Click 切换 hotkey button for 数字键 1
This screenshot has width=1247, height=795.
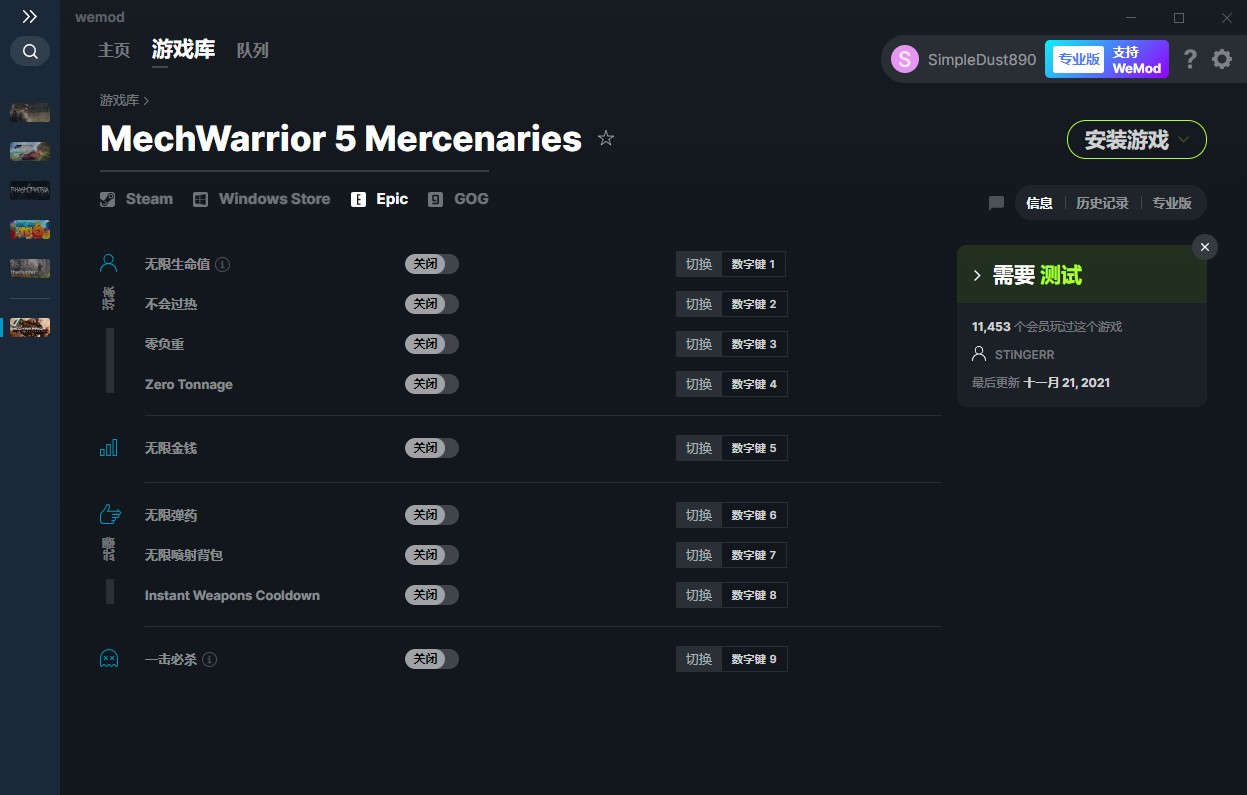[699, 264]
